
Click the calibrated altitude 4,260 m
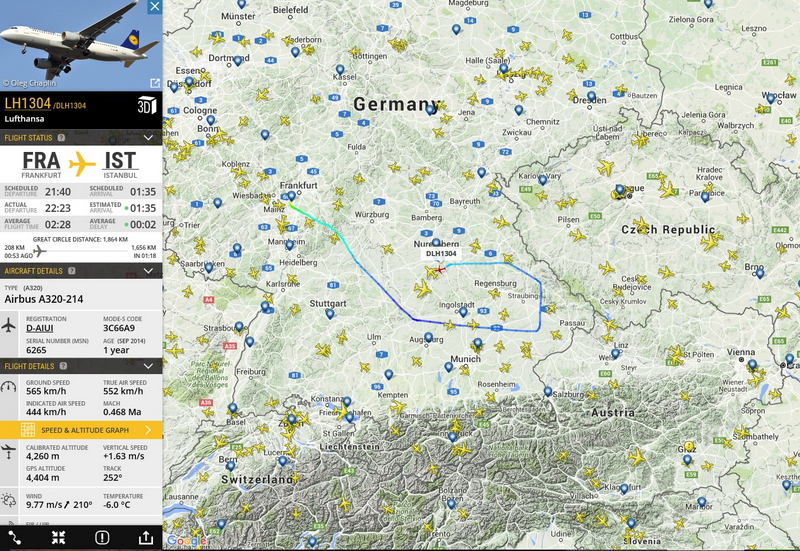pos(42,456)
